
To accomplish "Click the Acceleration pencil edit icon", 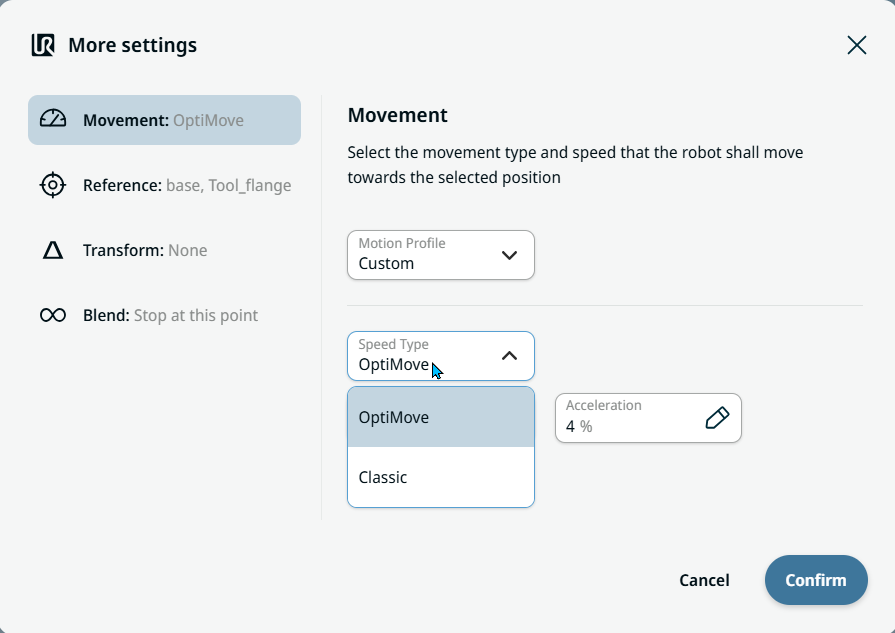I will click(x=717, y=418).
